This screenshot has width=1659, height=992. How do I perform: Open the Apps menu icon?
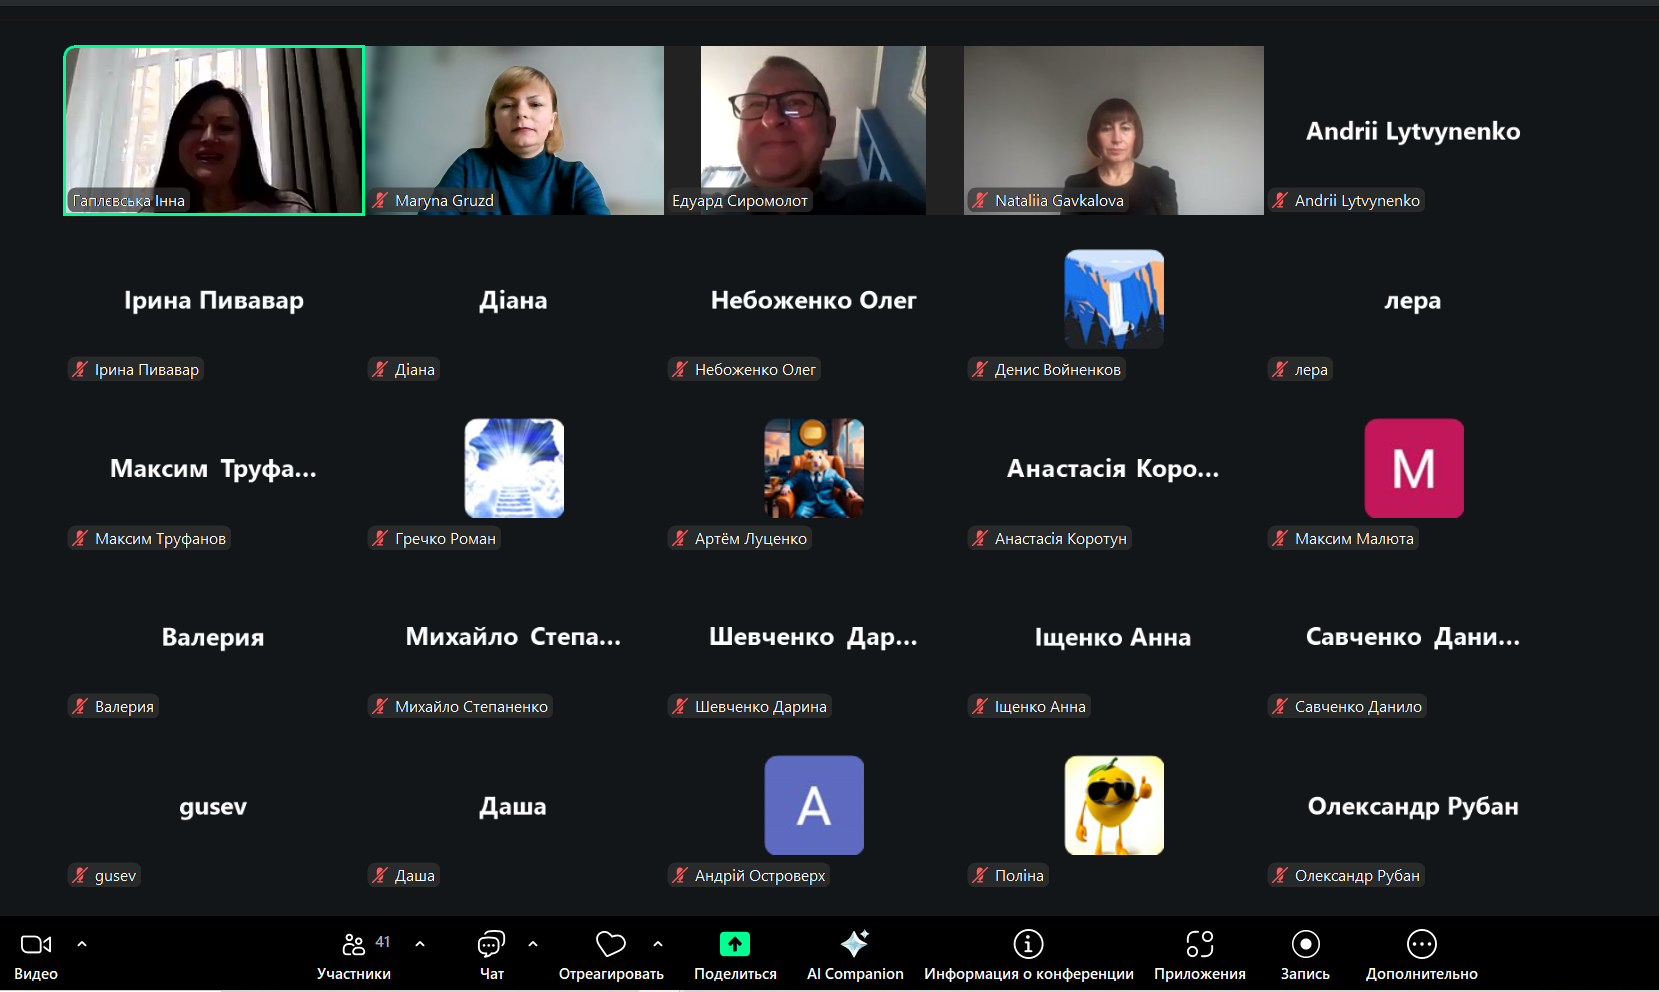[1199, 944]
